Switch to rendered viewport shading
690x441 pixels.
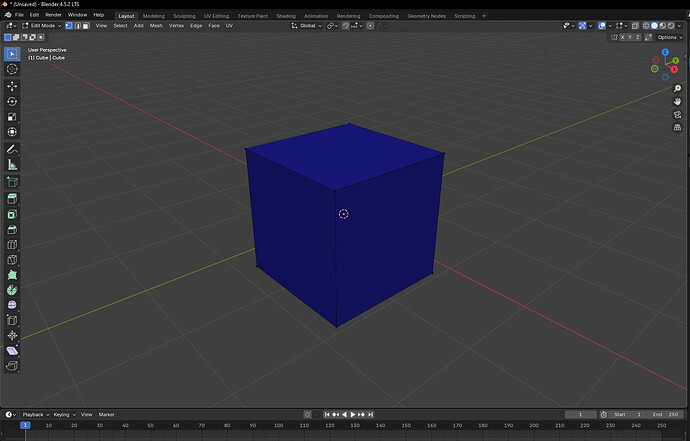(671, 26)
